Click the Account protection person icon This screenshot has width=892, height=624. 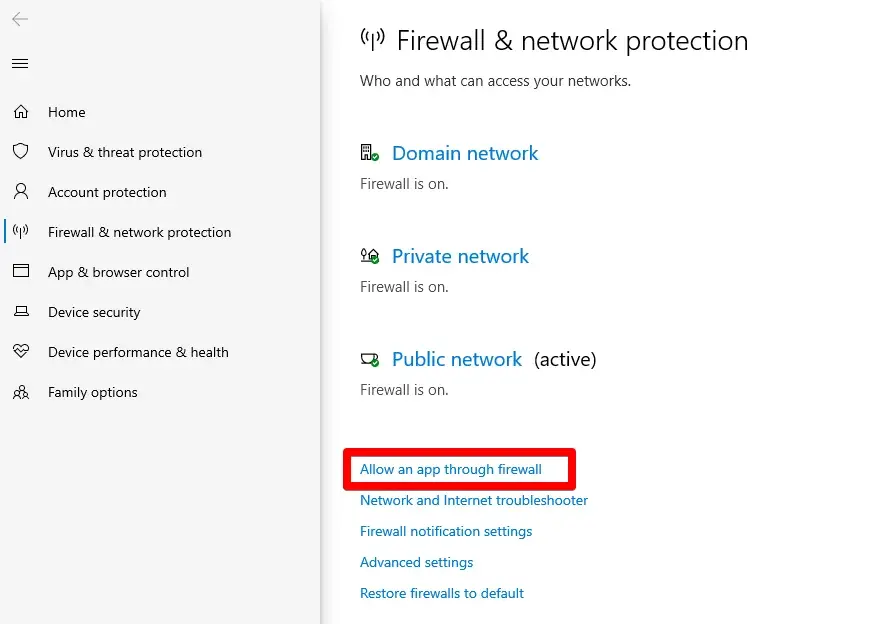click(20, 192)
